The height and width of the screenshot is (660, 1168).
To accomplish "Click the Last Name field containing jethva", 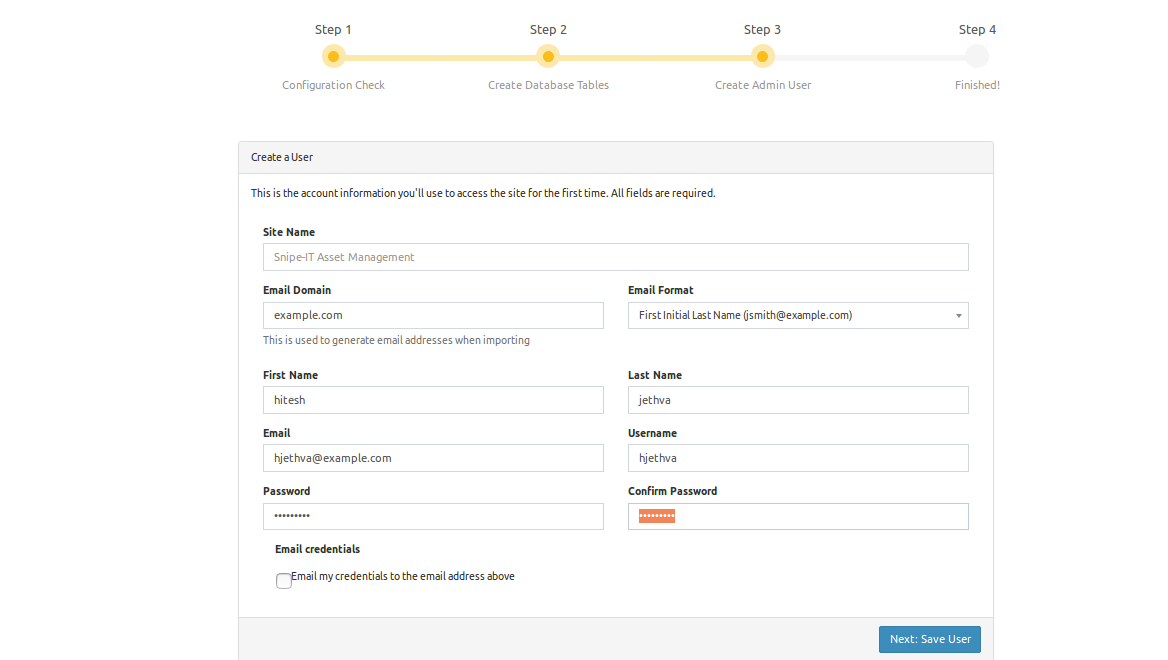I will click(x=798, y=400).
